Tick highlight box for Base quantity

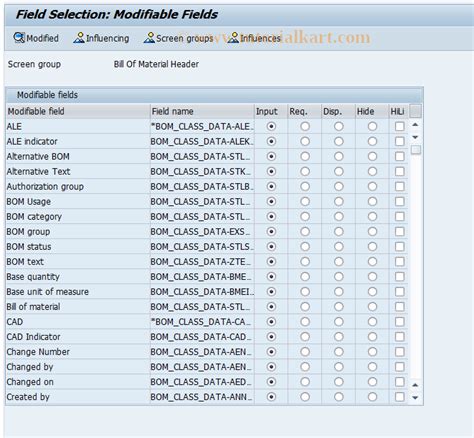pyautogui.click(x=399, y=277)
